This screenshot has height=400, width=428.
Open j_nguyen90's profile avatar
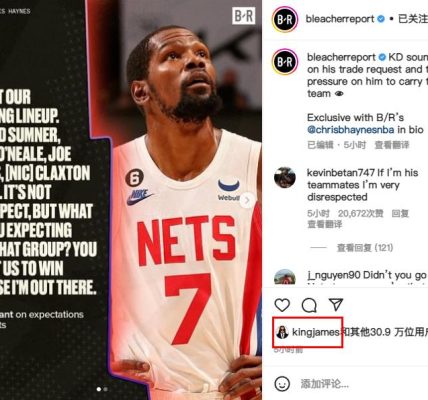point(285,277)
